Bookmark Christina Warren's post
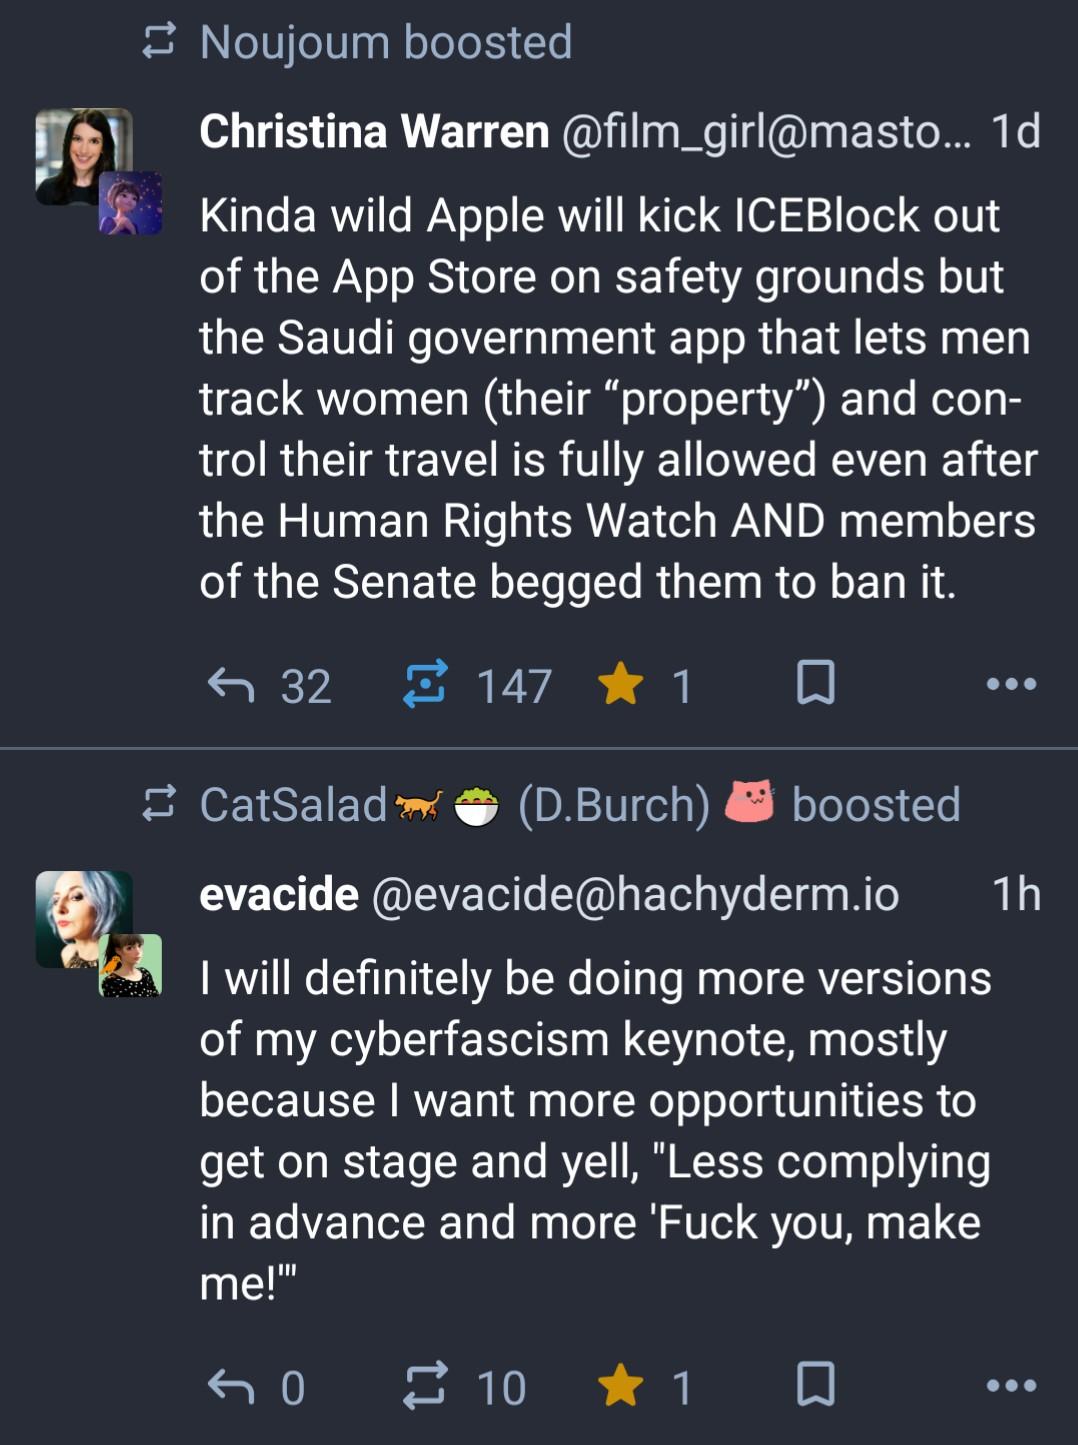The height and width of the screenshot is (1445, 1078). pyautogui.click(x=815, y=684)
